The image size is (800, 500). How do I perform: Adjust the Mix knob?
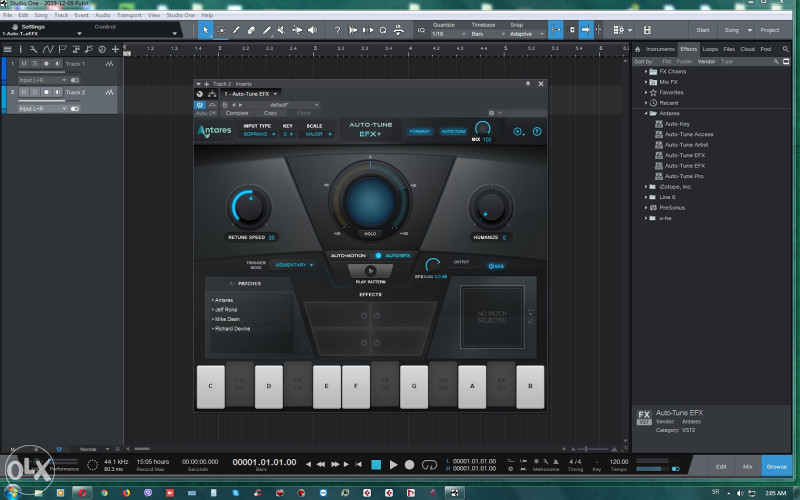pyautogui.click(x=482, y=128)
